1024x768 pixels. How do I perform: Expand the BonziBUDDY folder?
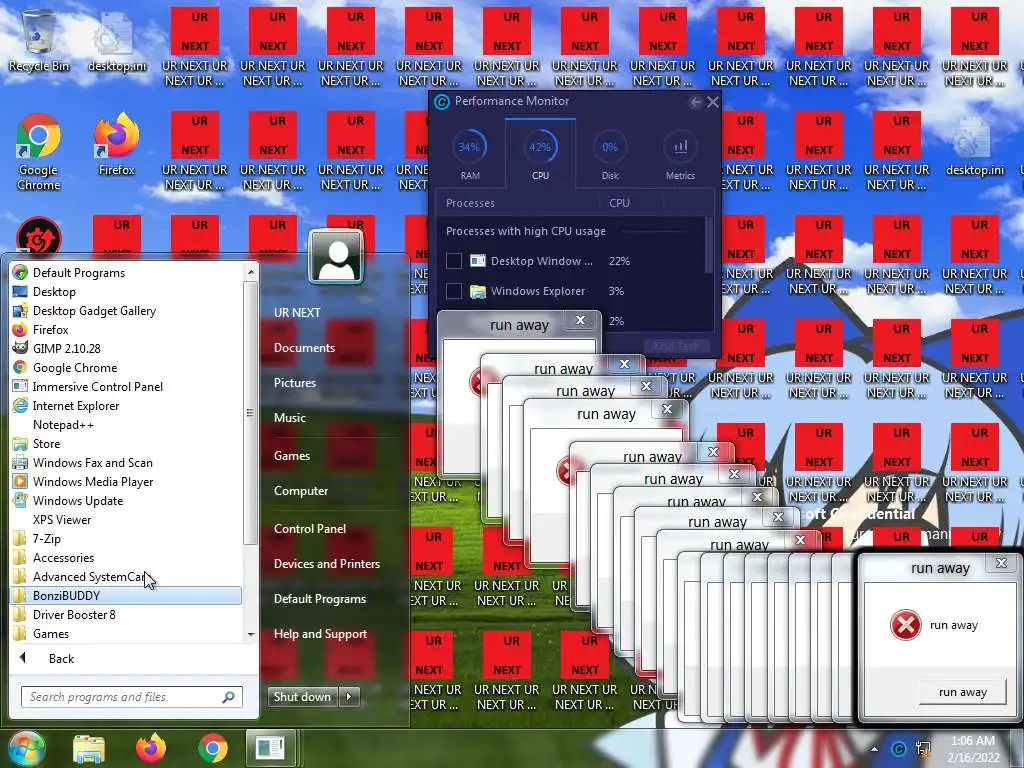coord(126,595)
